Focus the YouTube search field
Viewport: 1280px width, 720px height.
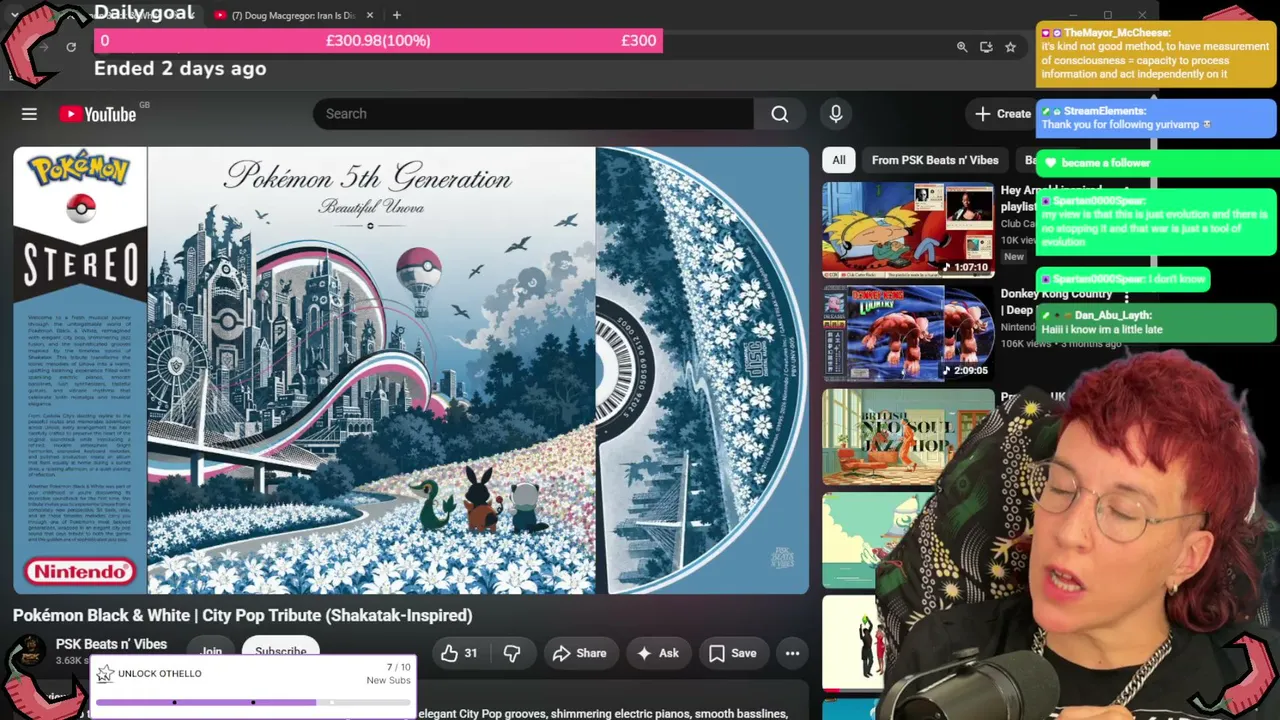533,114
